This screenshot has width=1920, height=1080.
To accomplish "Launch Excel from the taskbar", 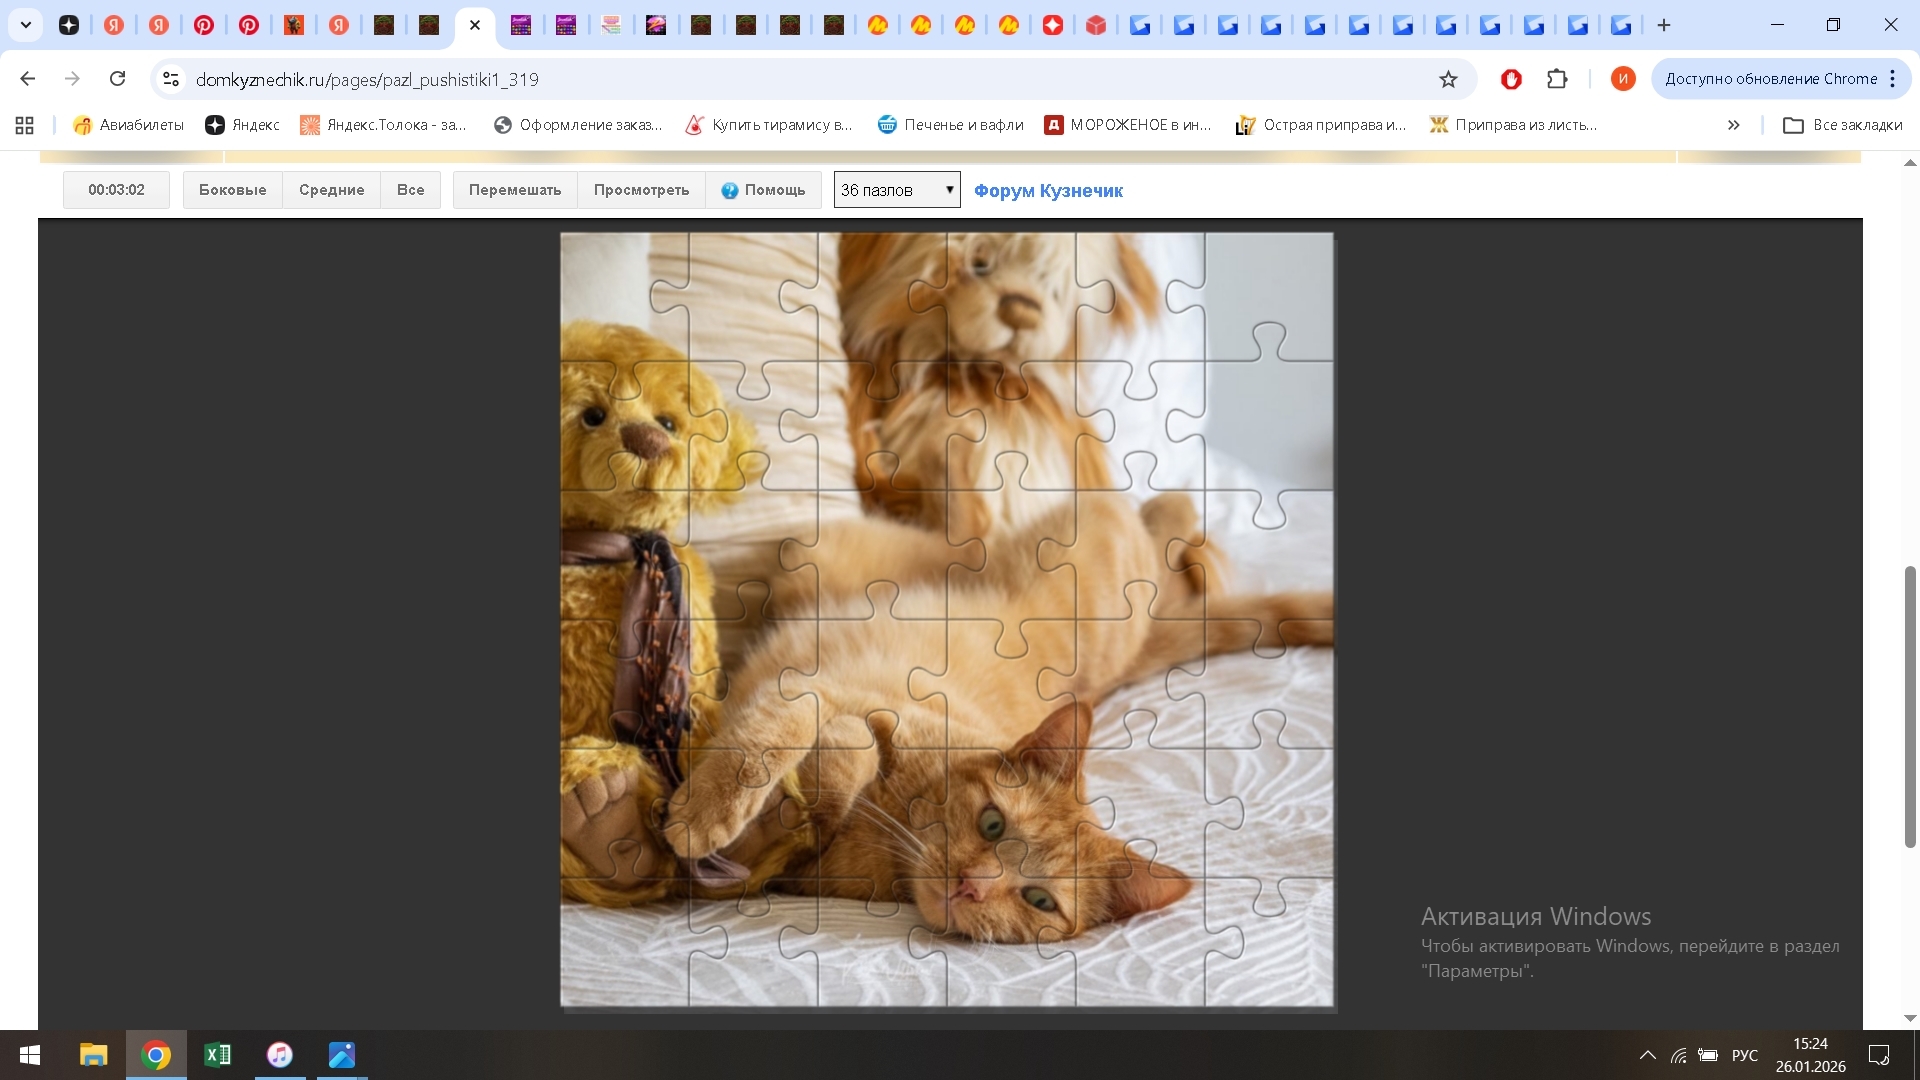I will click(x=217, y=1055).
